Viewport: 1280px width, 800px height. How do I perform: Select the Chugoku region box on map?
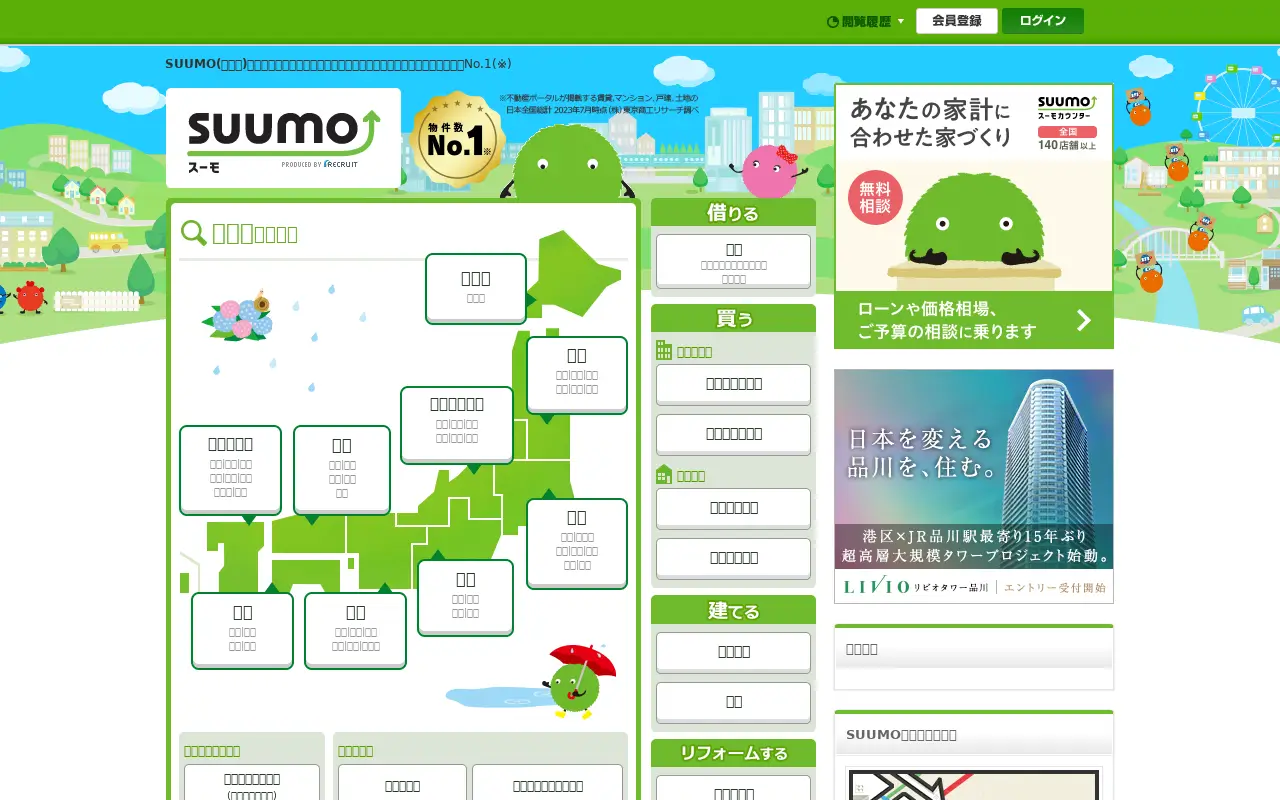pos(342,469)
